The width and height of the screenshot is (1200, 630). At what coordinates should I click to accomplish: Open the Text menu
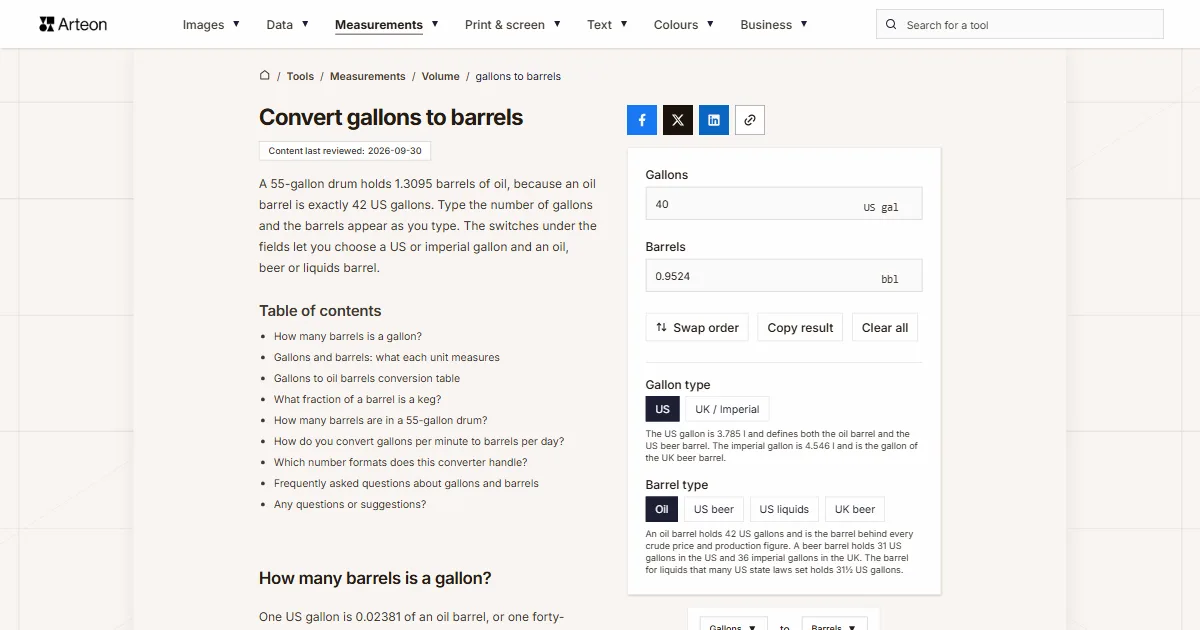coord(607,25)
